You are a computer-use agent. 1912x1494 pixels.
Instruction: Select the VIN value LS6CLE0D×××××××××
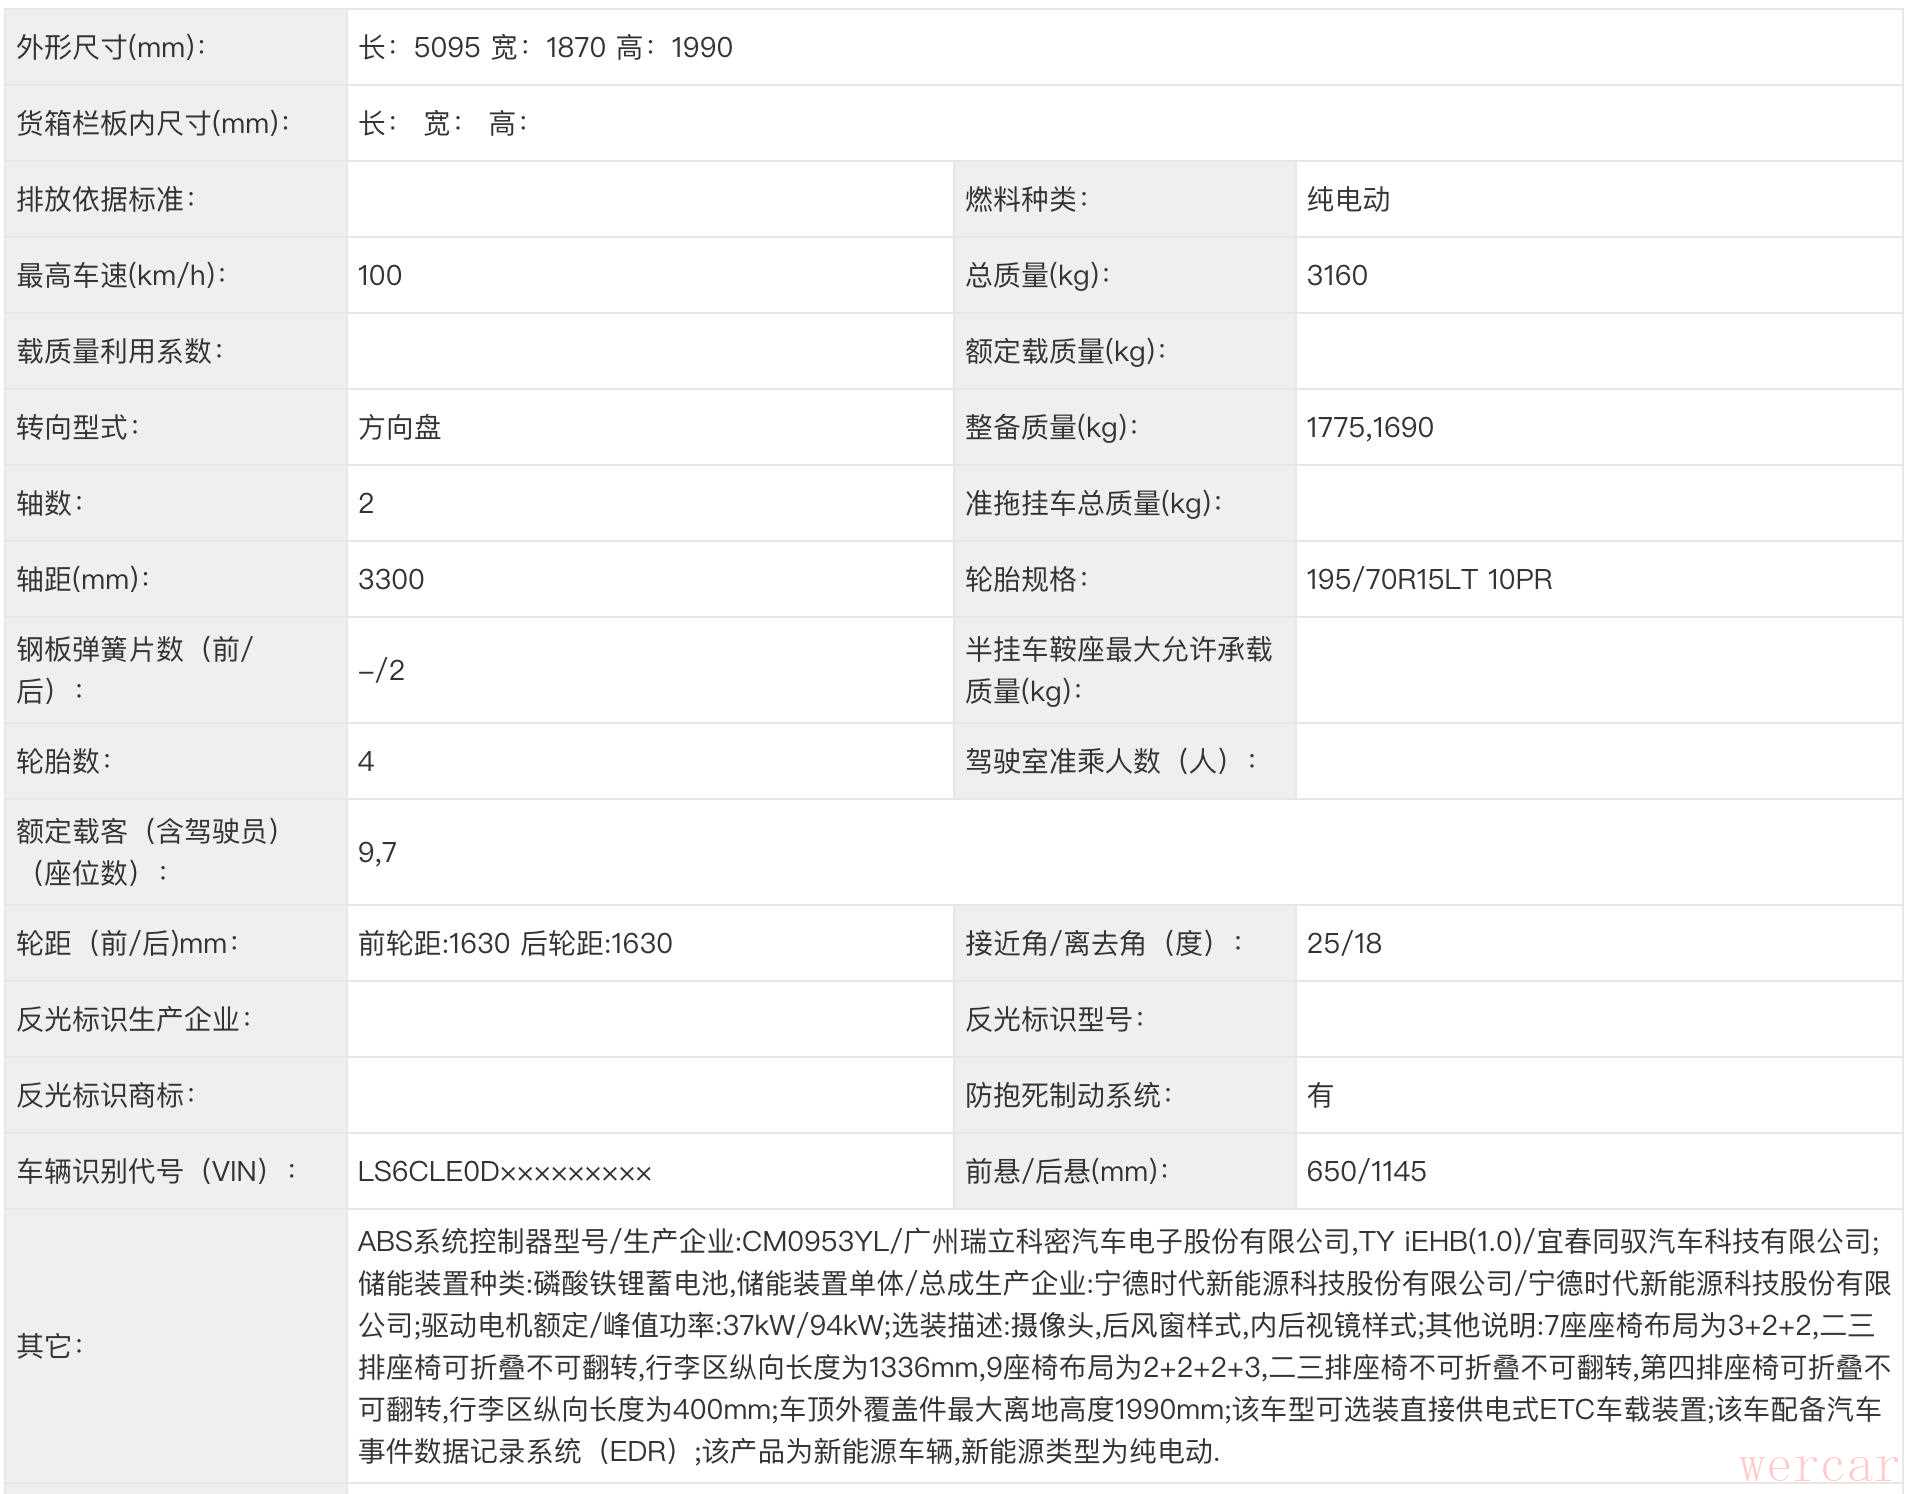(x=504, y=1172)
